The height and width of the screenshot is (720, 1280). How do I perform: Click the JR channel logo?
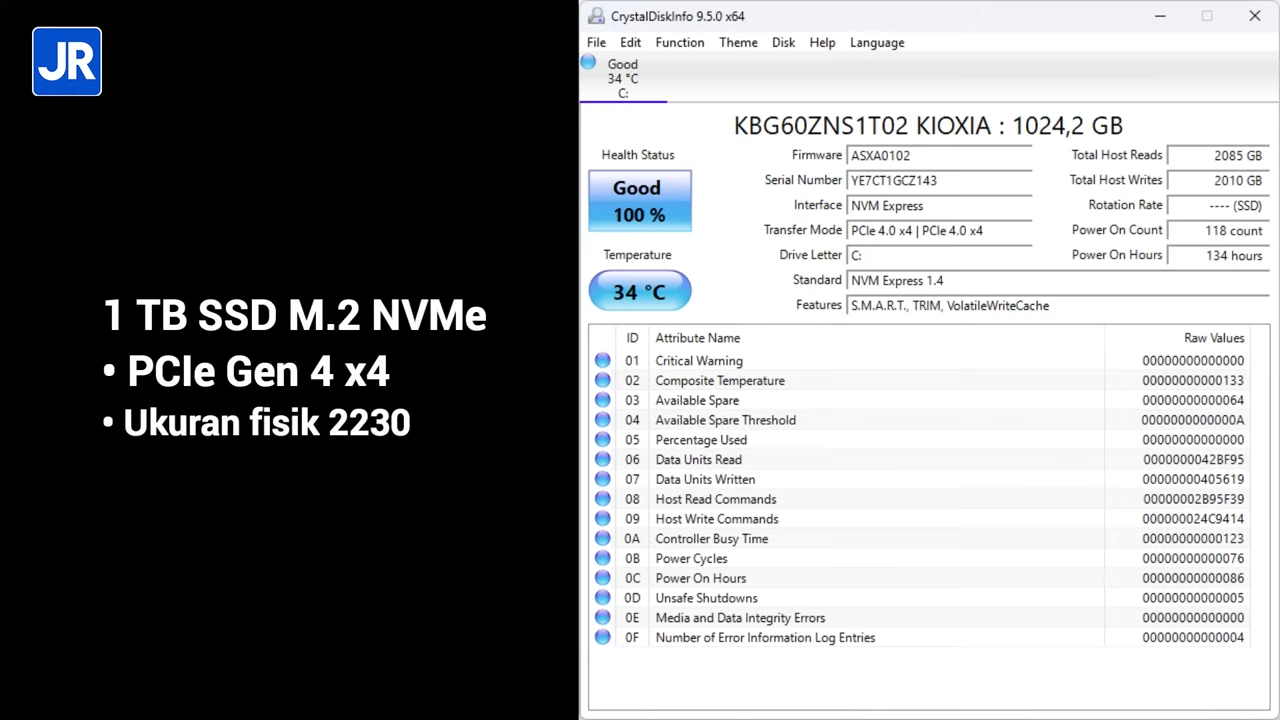[67, 62]
